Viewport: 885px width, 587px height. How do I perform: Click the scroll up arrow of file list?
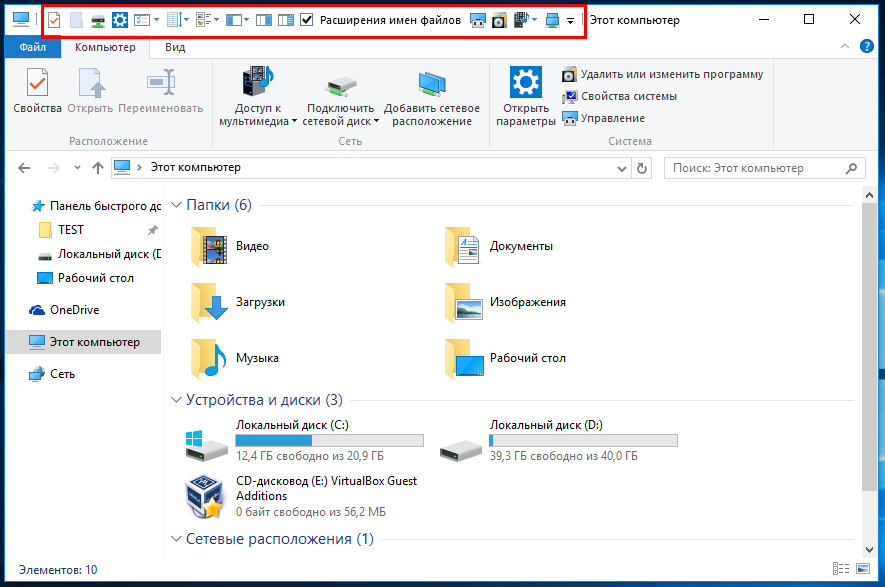(x=869, y=195)
